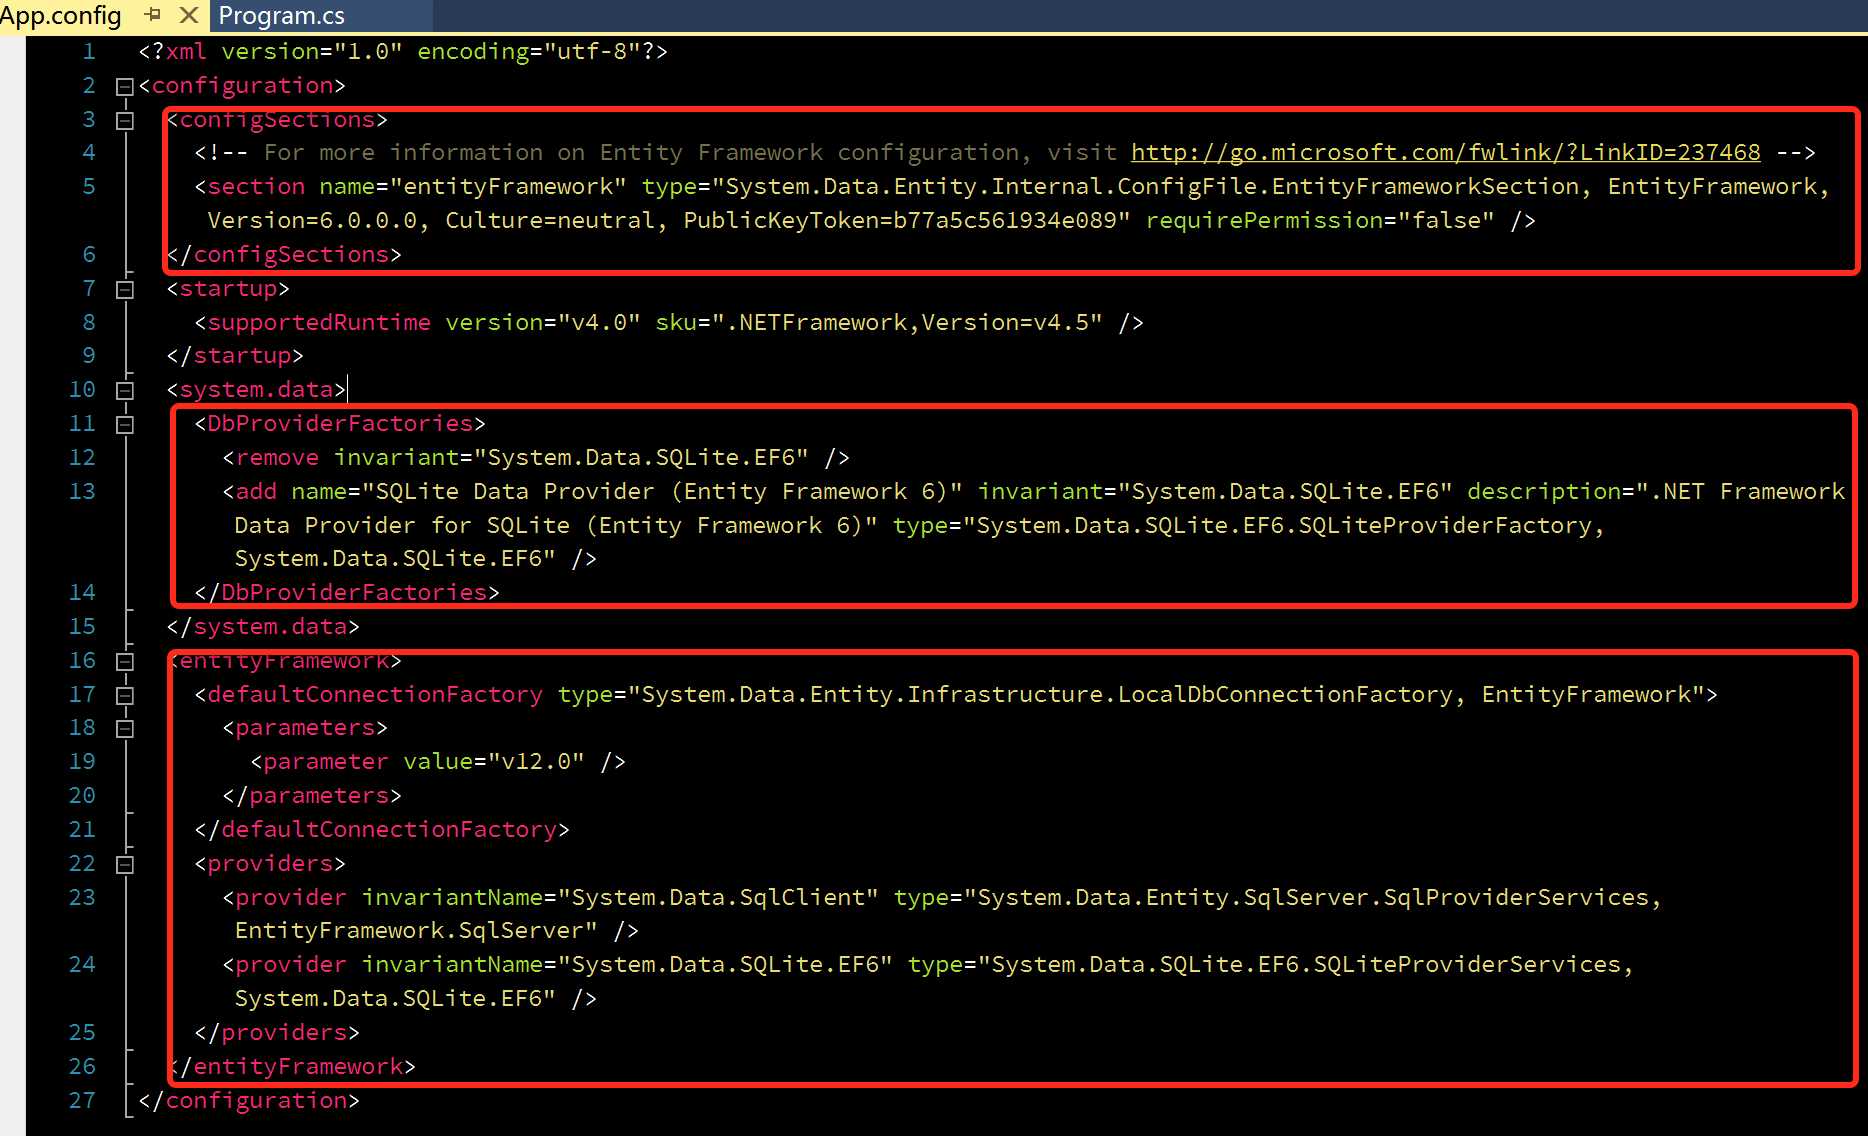Click the opening <providers> tag on line 22

(270, 863)
